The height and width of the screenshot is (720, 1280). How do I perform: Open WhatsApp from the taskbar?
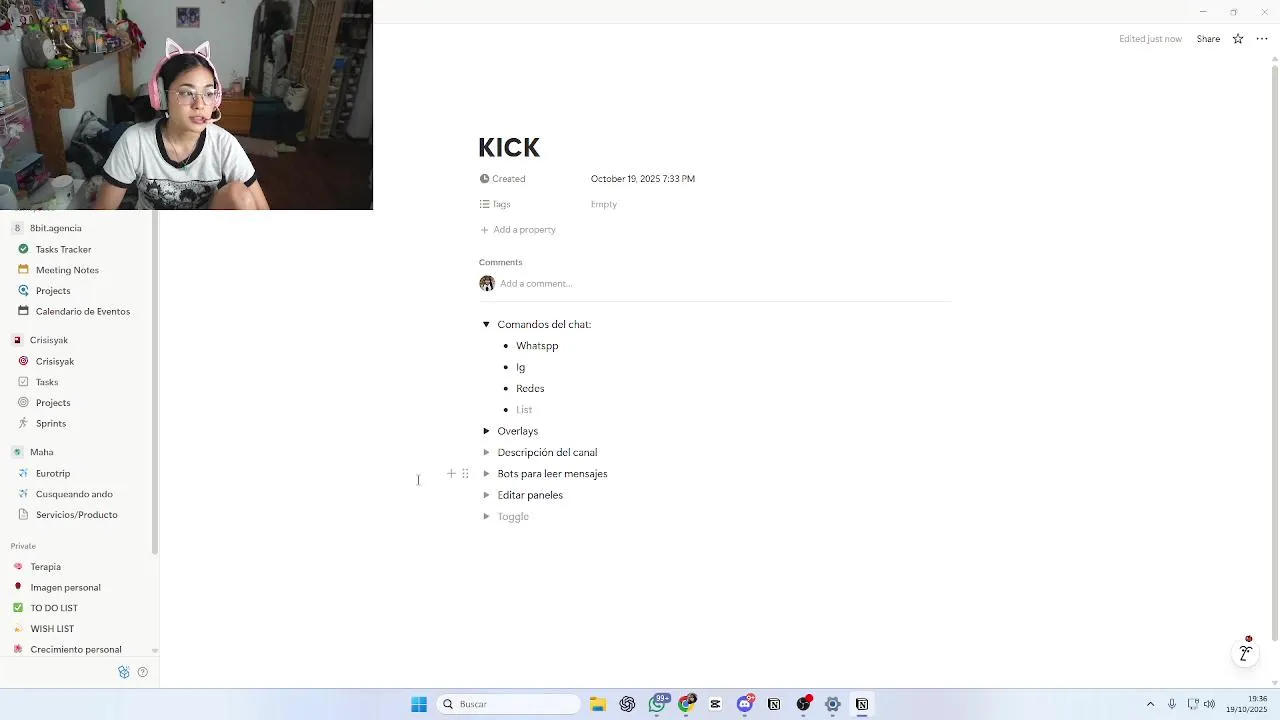tap(657, 704)
